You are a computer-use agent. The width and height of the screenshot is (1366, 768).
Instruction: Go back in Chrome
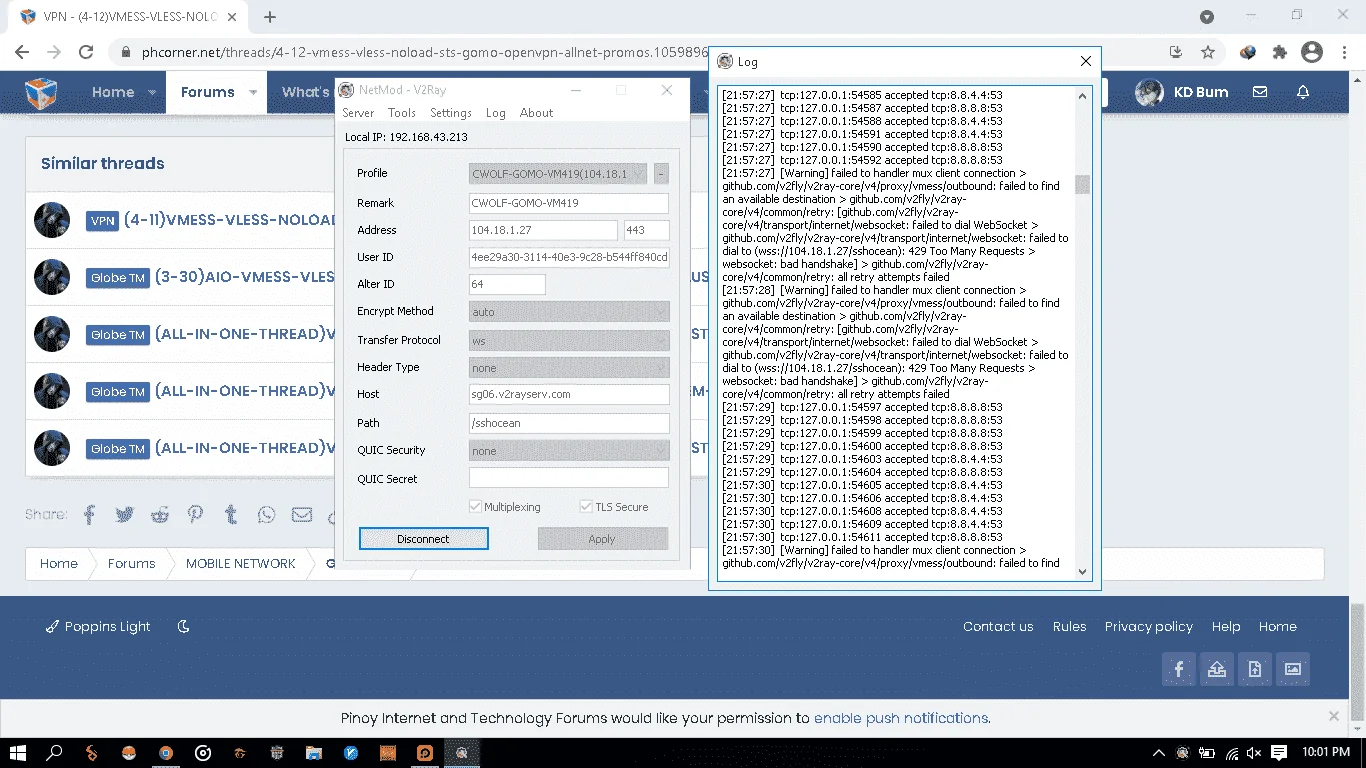pyautogui.click(x=22, y=52)
